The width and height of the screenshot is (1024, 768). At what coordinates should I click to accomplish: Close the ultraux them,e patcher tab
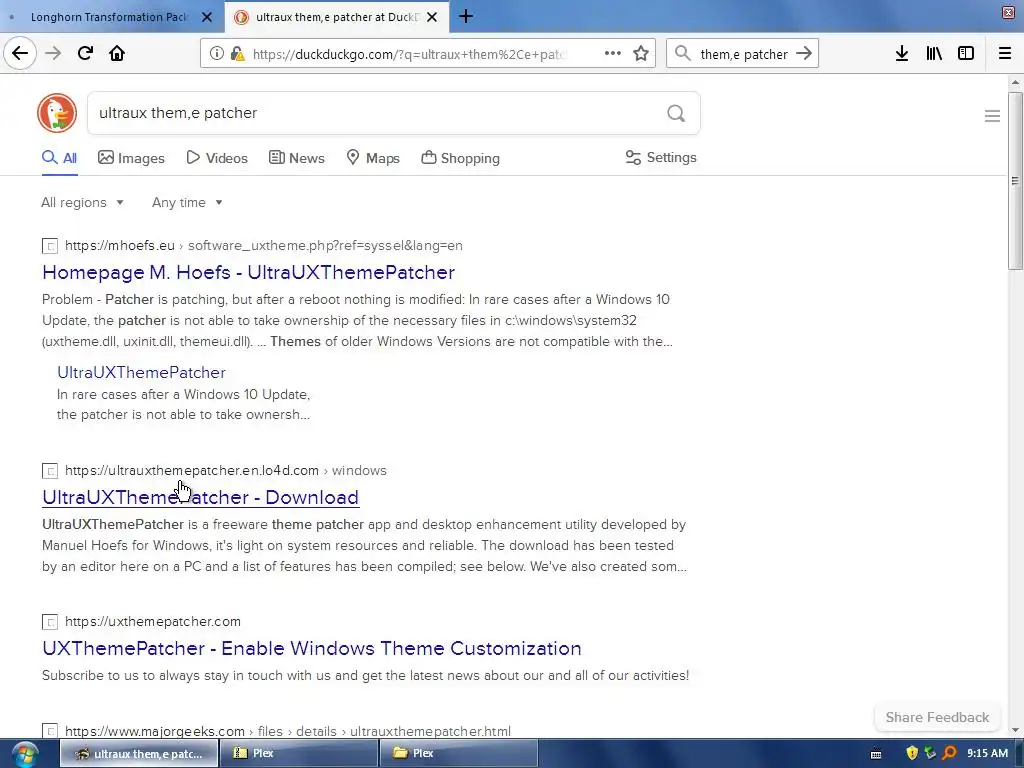[x=432, y=17]
